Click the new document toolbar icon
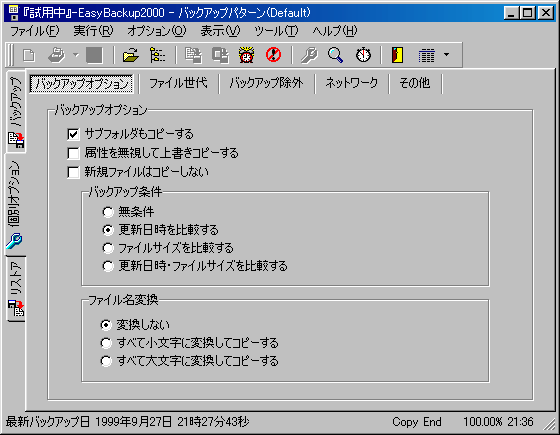The width and height of the screenshot is (560, 435). (29, 55)
